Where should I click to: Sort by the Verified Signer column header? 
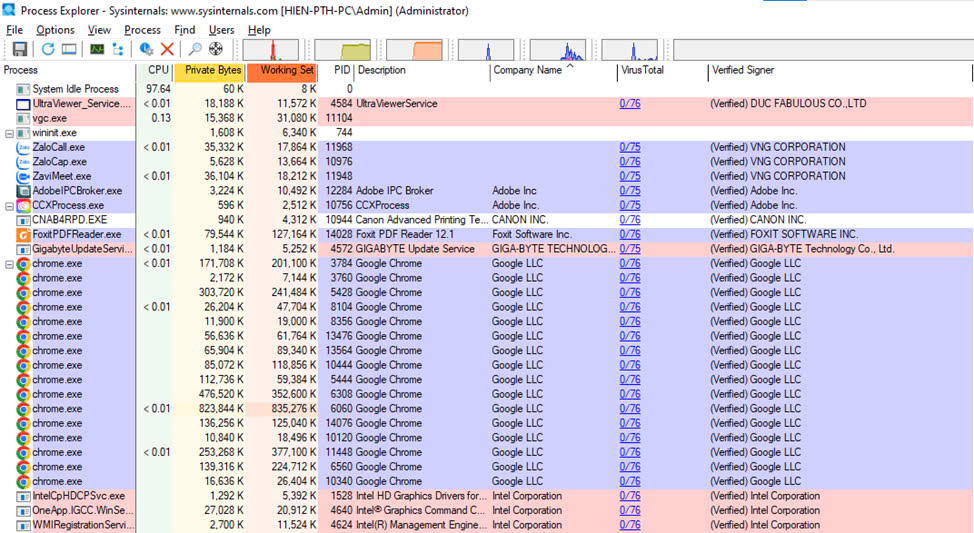coord(840,70)
